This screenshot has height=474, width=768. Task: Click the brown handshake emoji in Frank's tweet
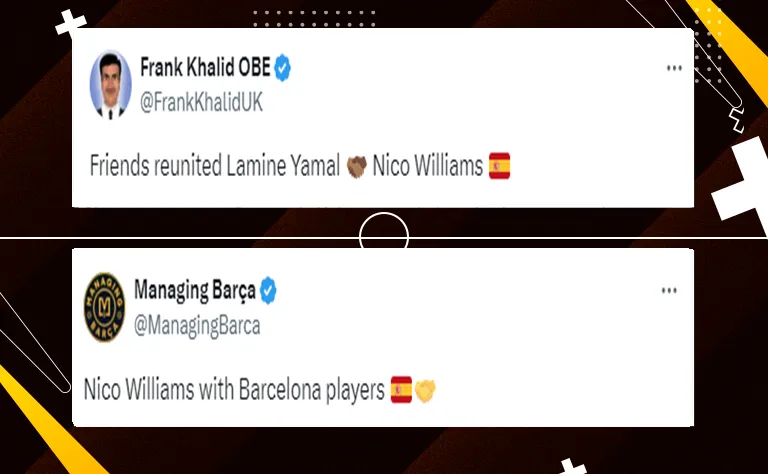pos(357,166)
